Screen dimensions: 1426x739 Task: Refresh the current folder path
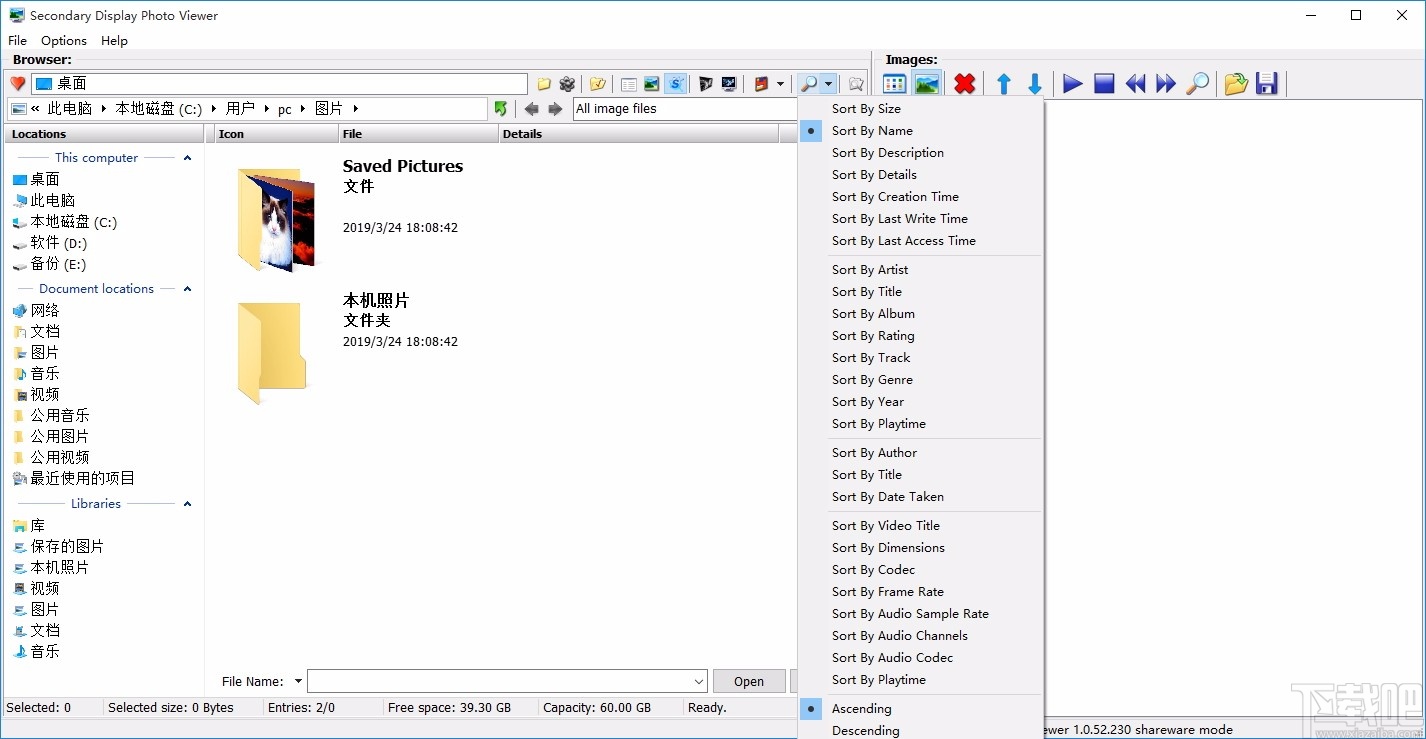pos(501,108)
